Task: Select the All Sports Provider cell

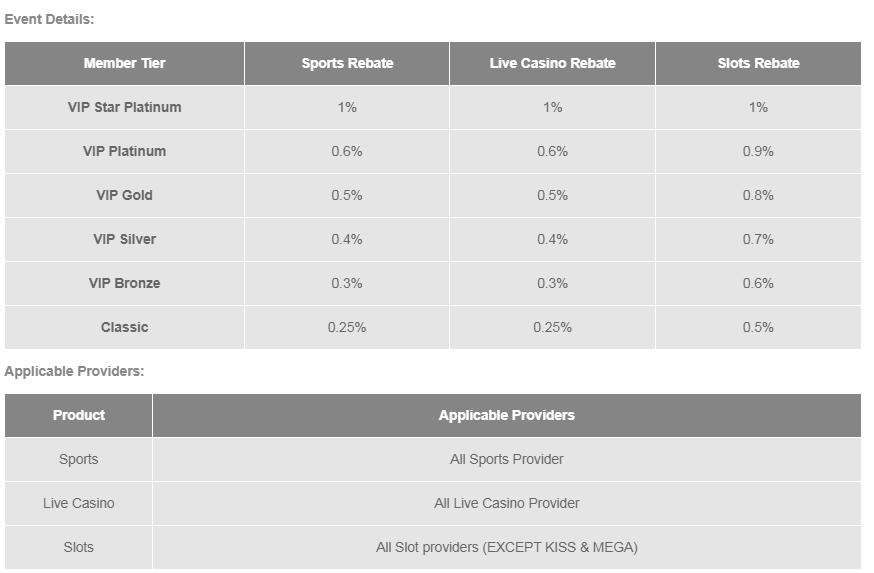Action: [x=506, y=459]
